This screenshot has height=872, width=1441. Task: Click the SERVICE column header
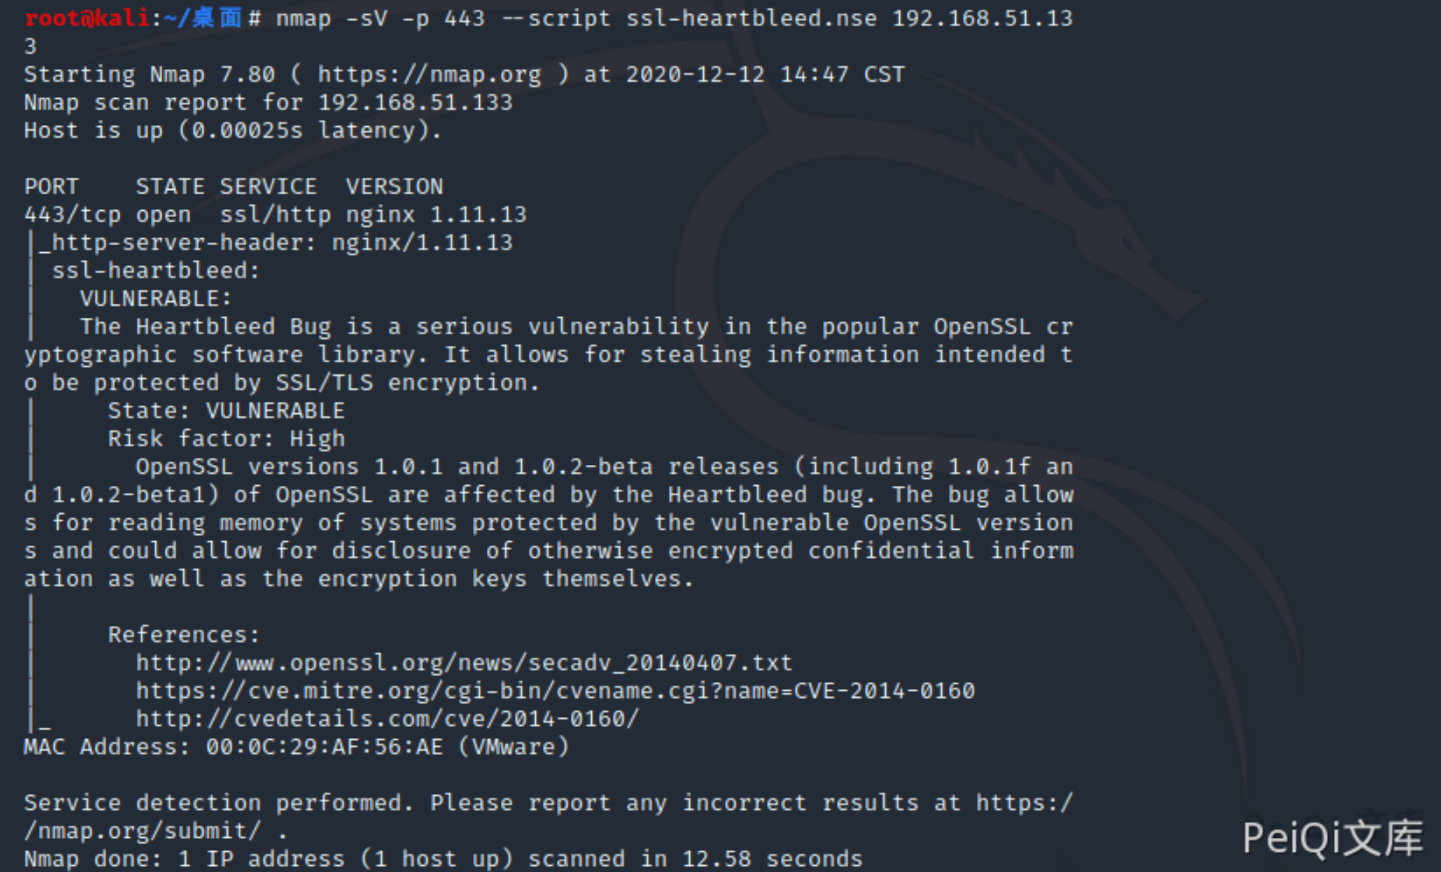pos(268,187)
